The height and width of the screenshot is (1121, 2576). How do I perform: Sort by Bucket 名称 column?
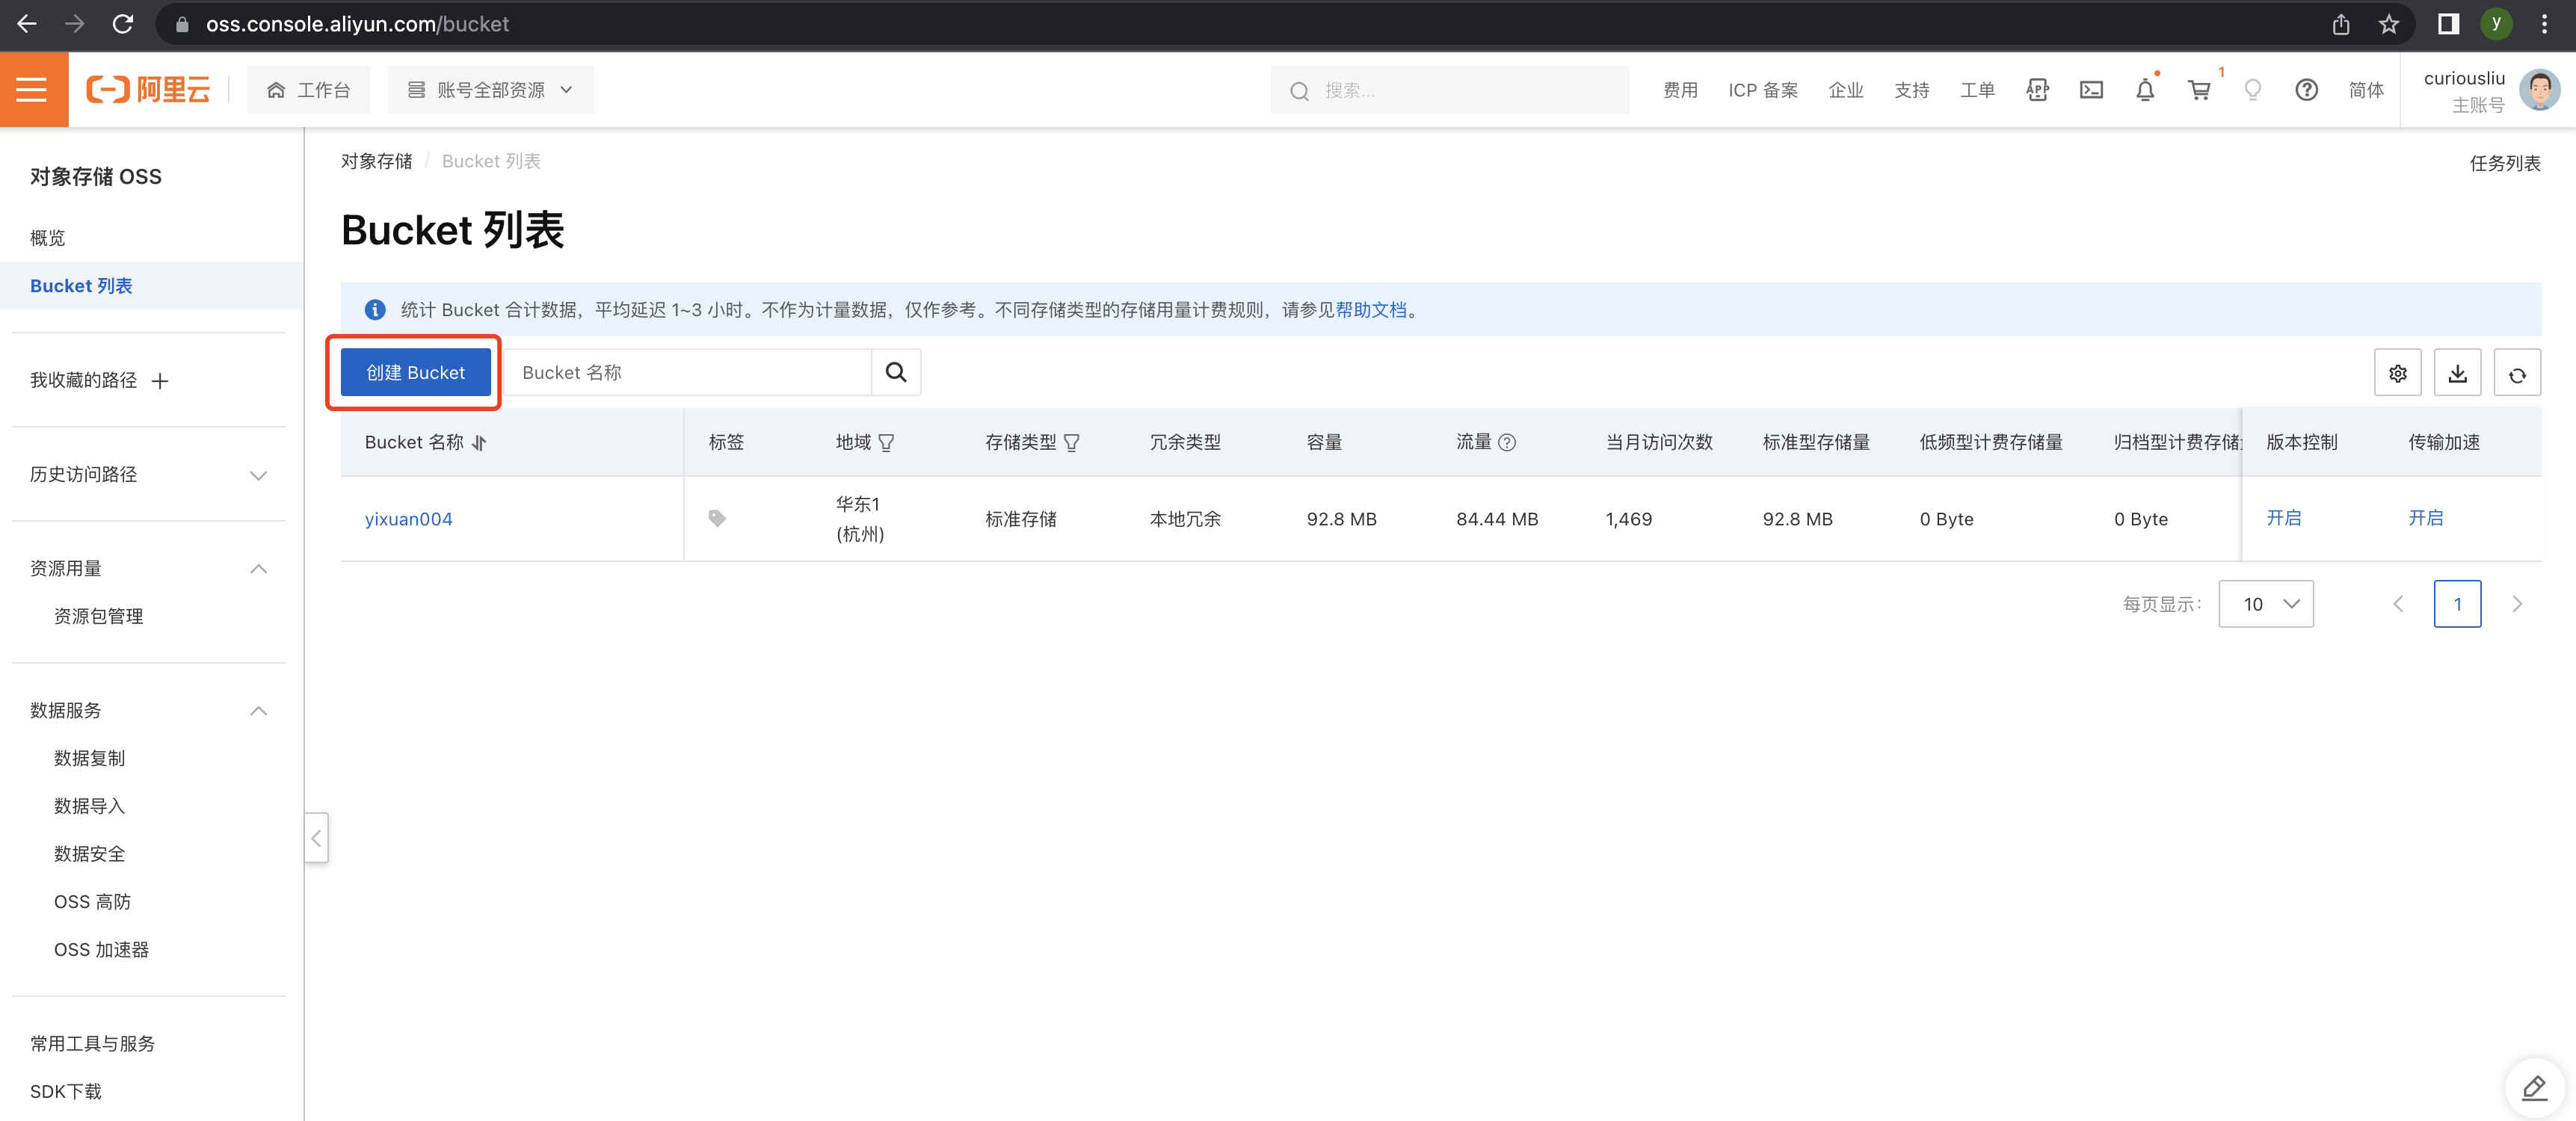(x=479, y=442)
